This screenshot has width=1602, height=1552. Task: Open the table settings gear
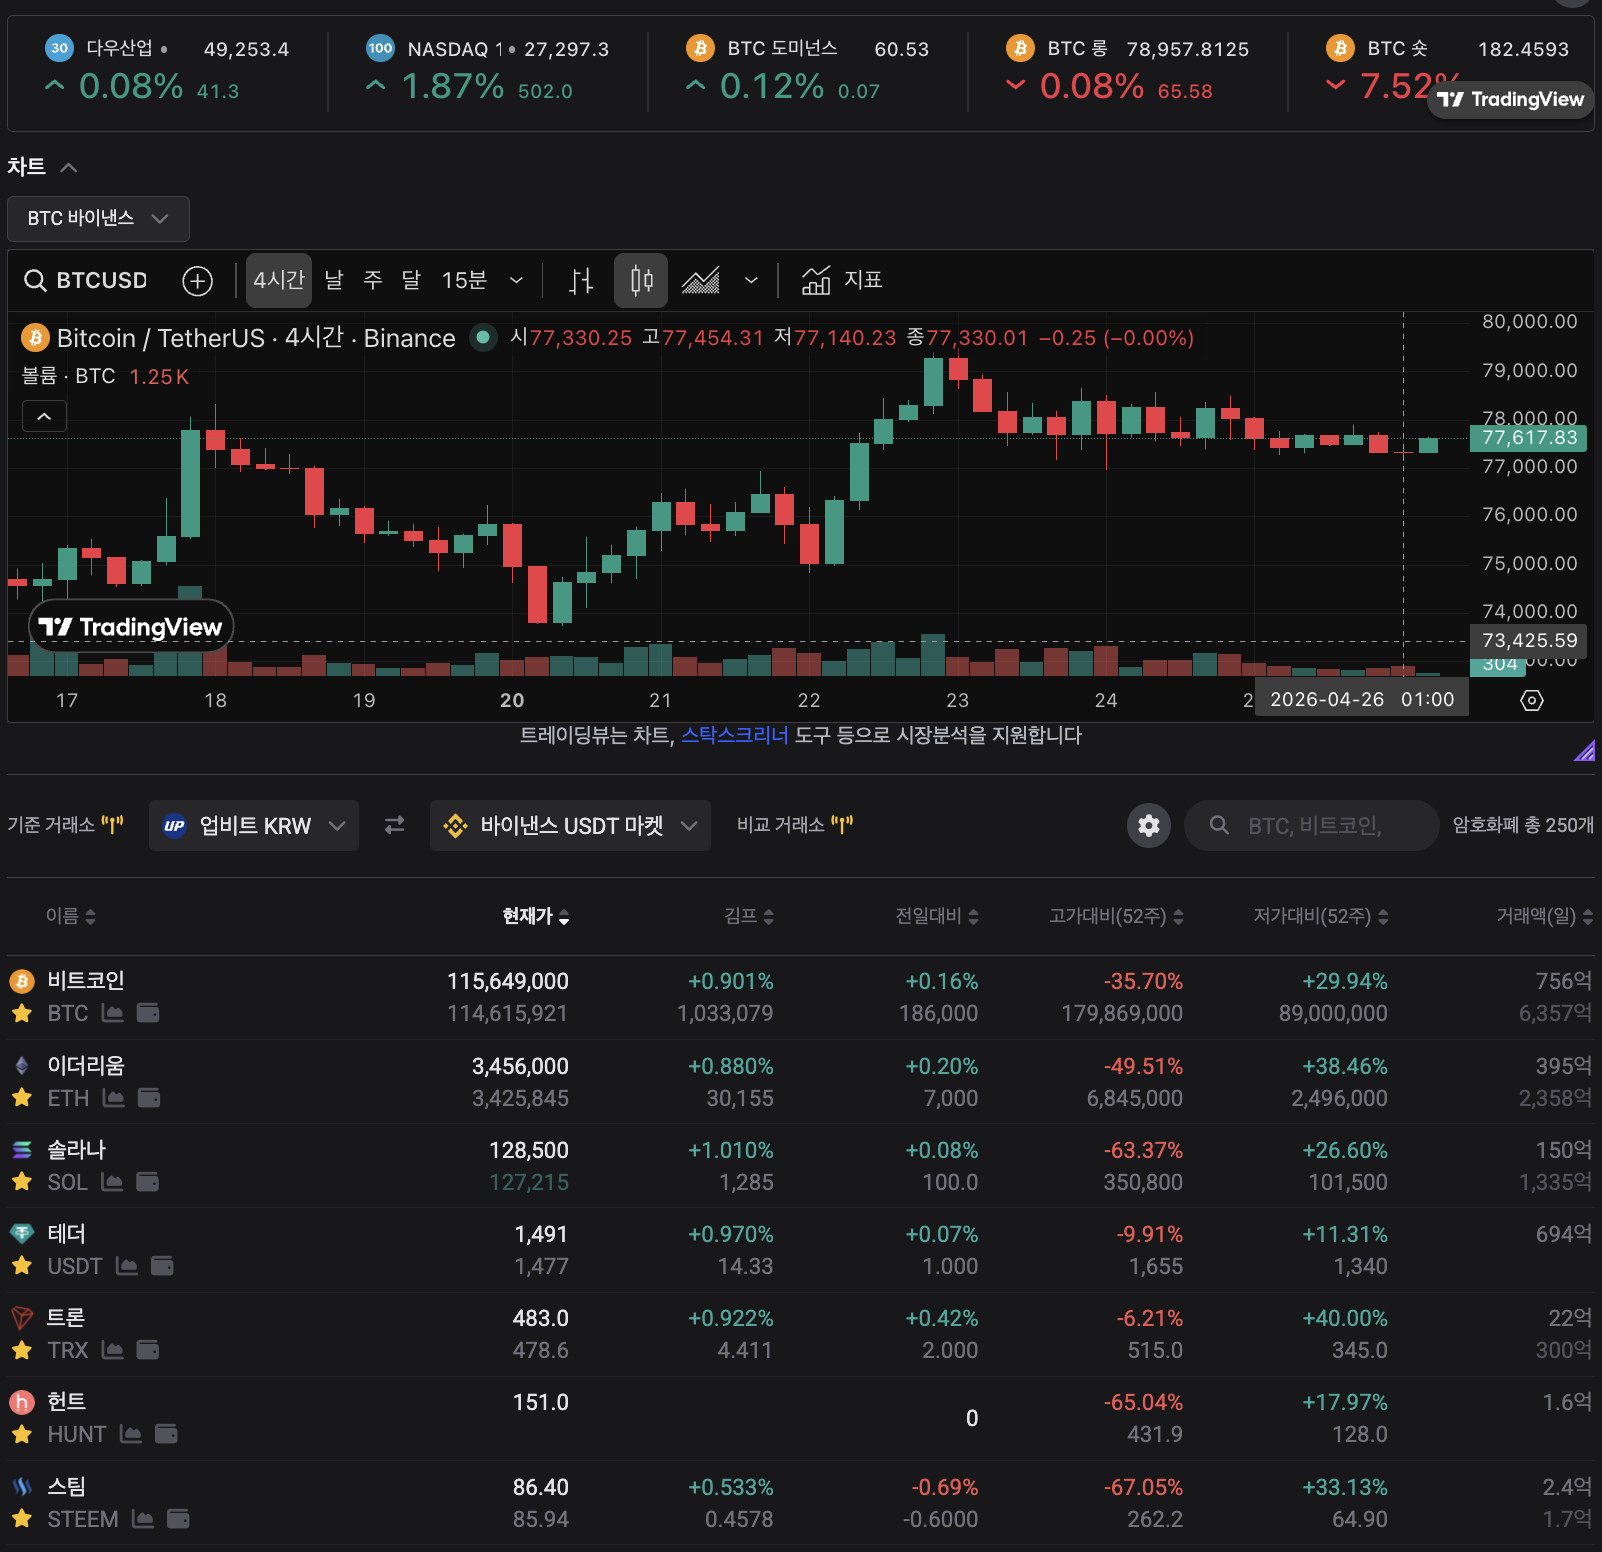[1149, 825]
